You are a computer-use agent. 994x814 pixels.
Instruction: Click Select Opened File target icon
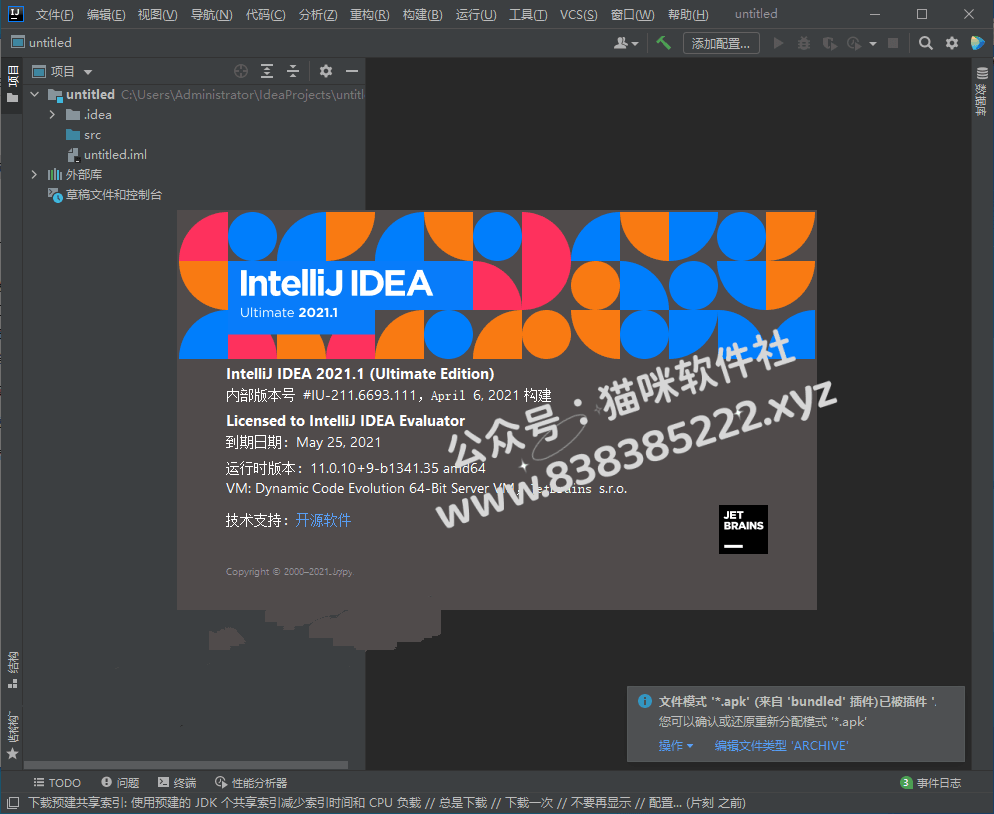click(x=241, y=71)
